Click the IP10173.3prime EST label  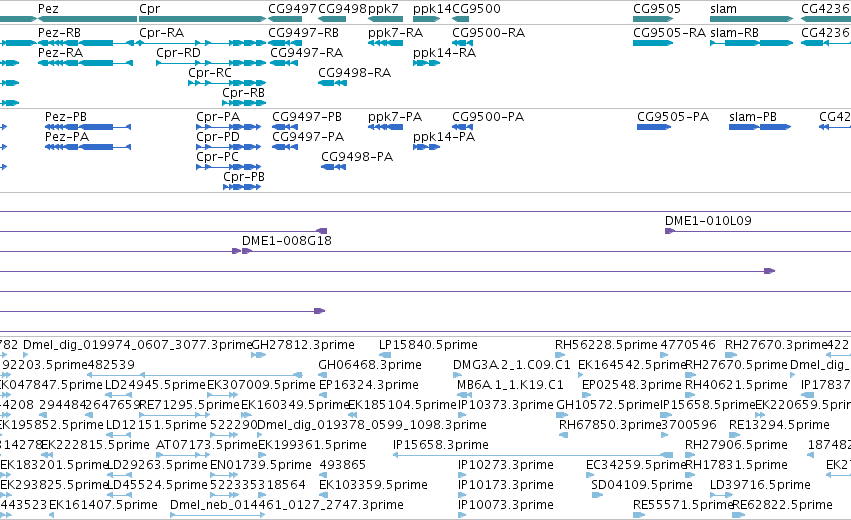[505, 485]
